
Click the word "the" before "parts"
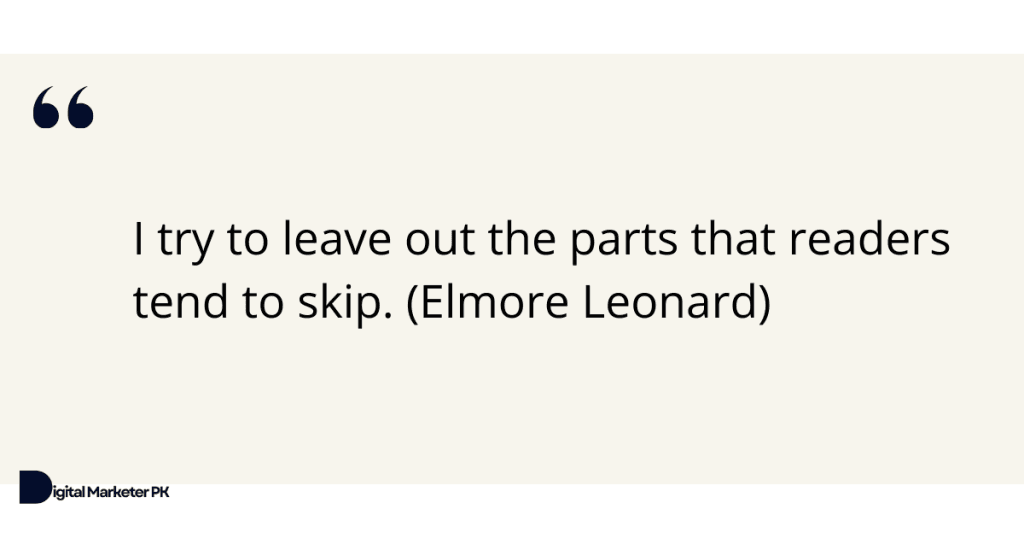click(x=522, y=238)
